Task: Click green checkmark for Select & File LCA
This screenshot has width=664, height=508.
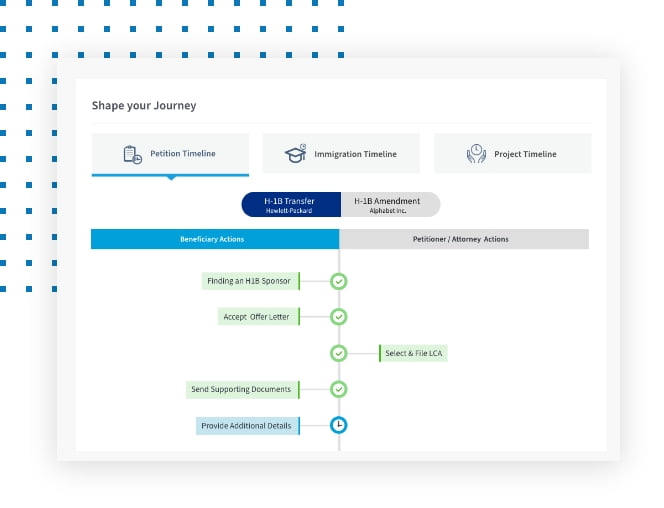Action: (x=339, y=353)
